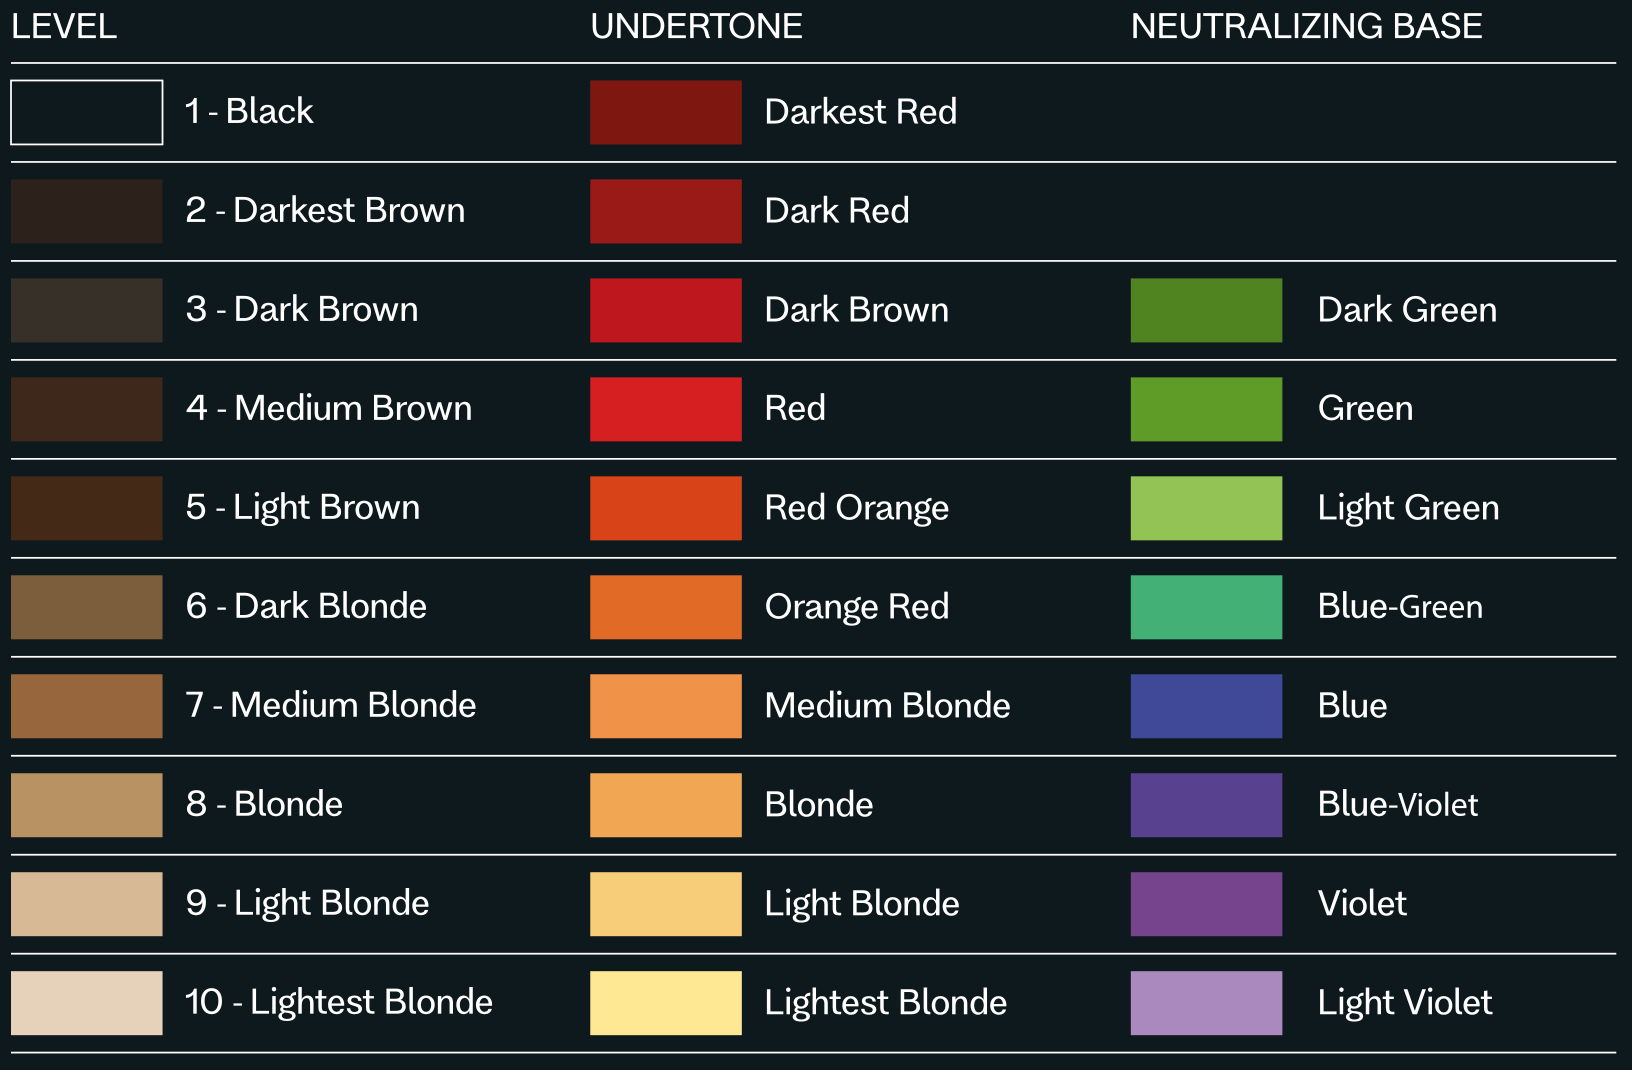Viewport: 1632px width, 1070px height.
Task: Pick the 10 - Lightest Blonde level swatch
Action: 87,1003
